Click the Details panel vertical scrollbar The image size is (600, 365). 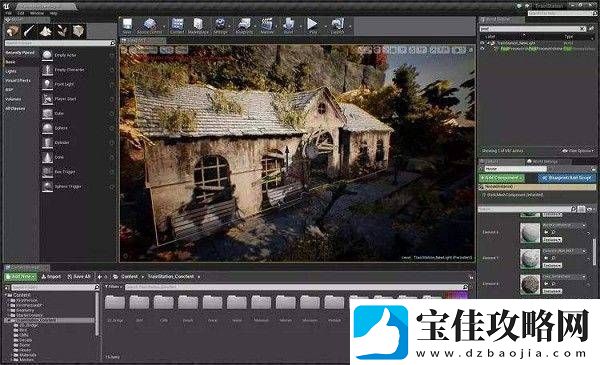tap(594, 252)
